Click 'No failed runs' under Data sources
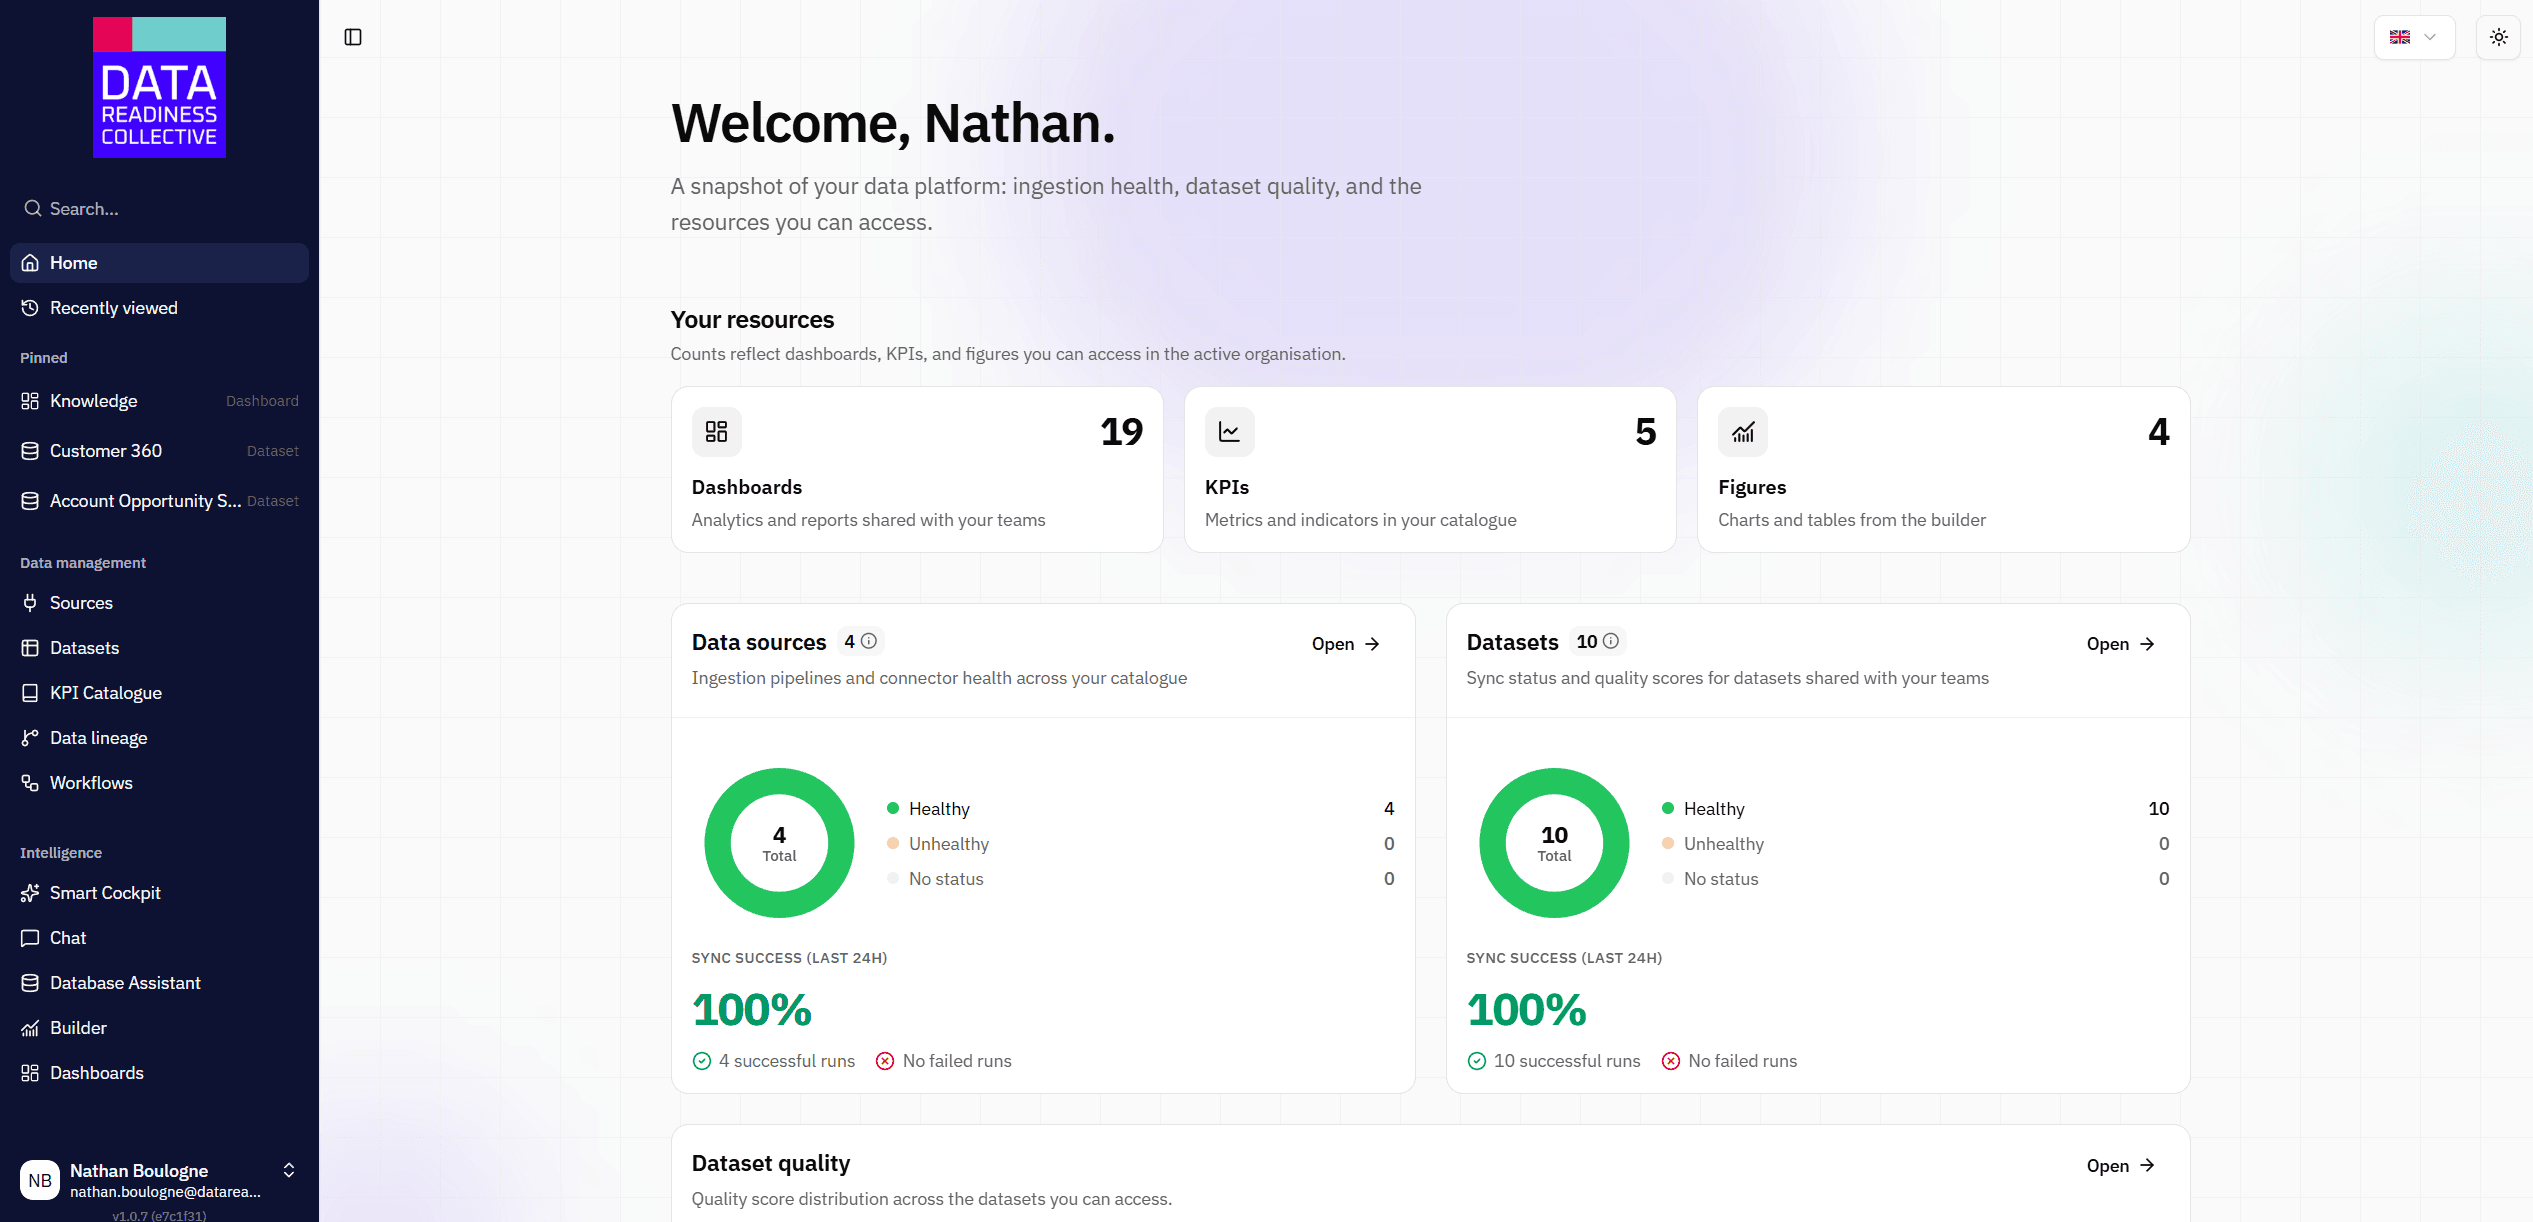The height and width of the screenshot is (1222, 2533). [x=957, y=1061]
